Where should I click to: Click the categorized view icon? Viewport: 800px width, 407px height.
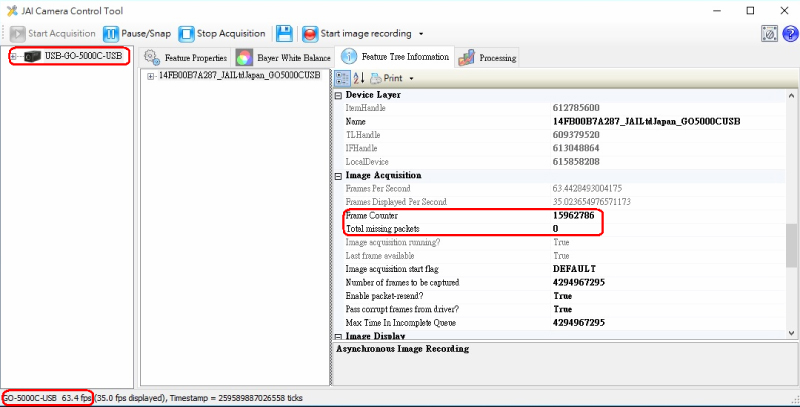pyautogui.click(x=341, y=78)
